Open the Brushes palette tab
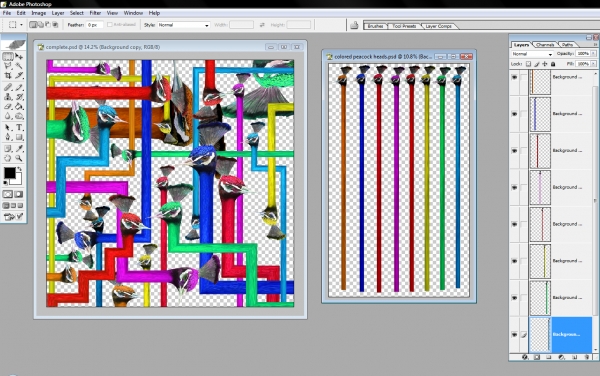Image resolution: width=600 pixels, height=376 pixels. tap(375, 26)
